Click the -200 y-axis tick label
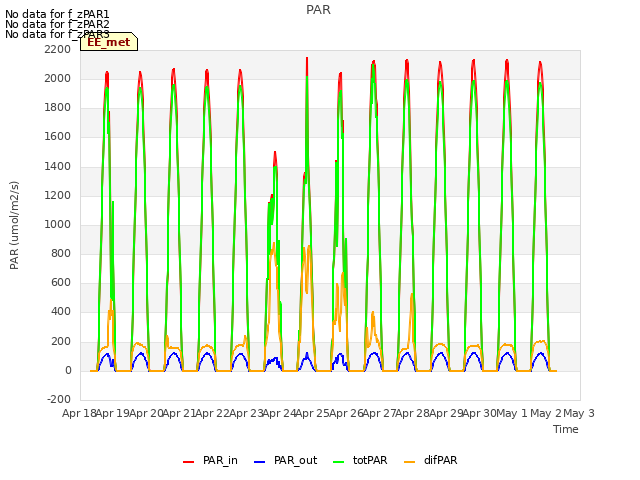 click(x=59, y=399)
